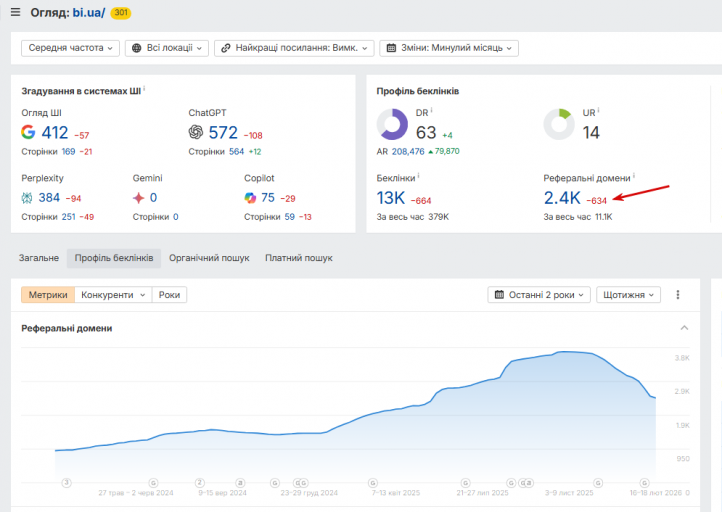Click the calendar icon in Зміни filter

pos(391,48)
